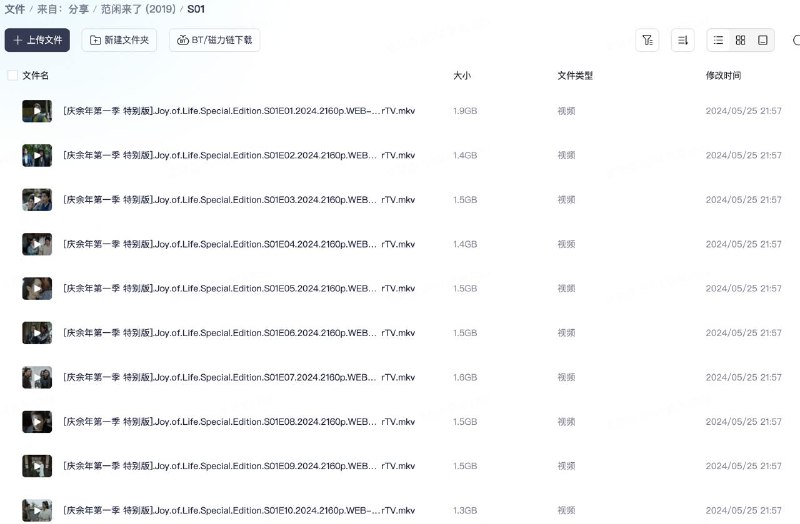Sort by 修改时间 column header
Screen dimensions: 800x524
point(723,76)
